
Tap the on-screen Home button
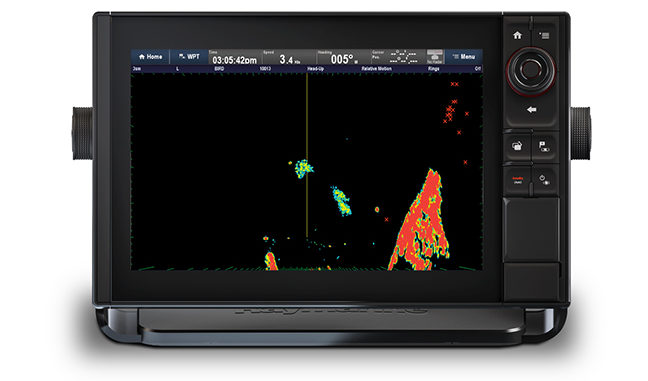click(150, 57)
